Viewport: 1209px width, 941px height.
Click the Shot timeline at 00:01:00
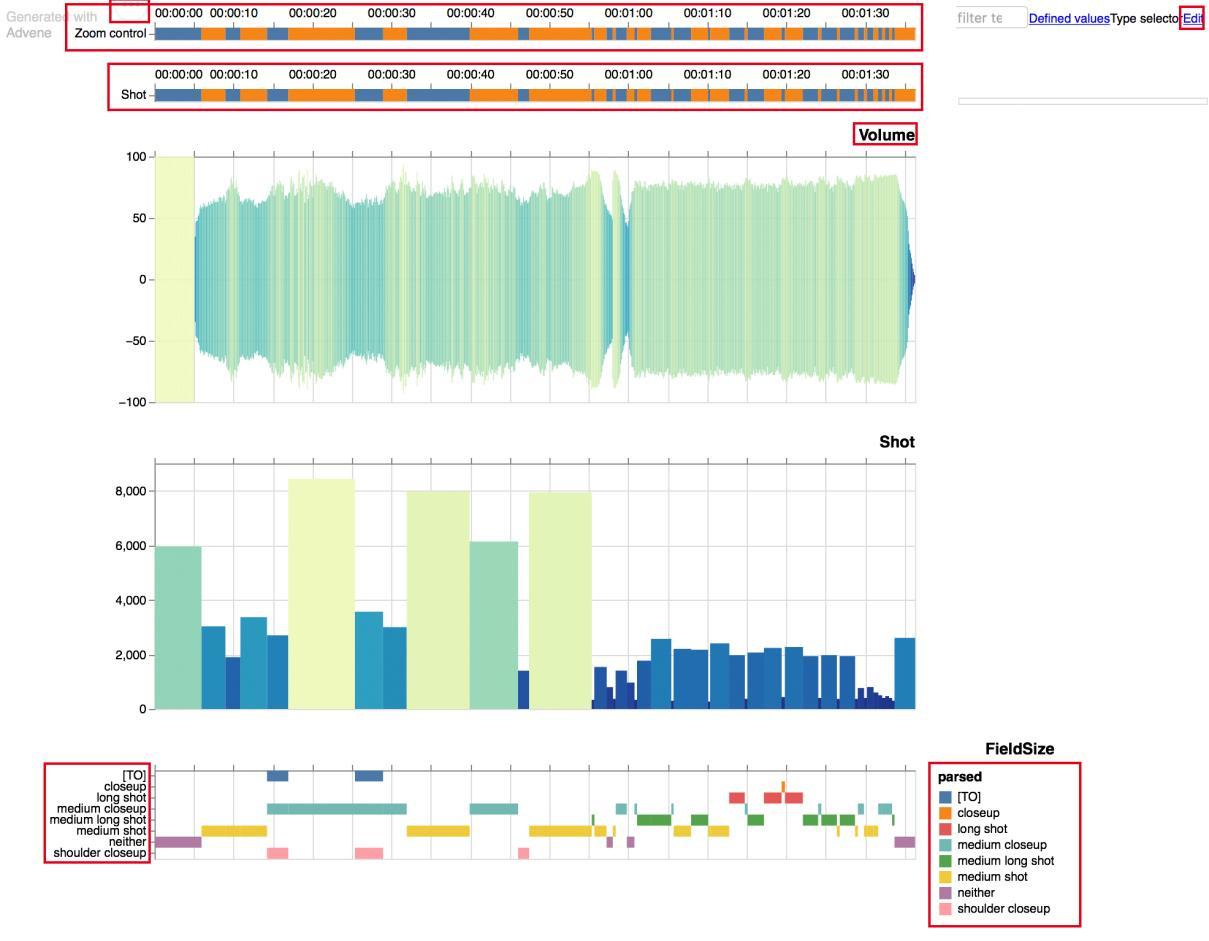[629, 95]
